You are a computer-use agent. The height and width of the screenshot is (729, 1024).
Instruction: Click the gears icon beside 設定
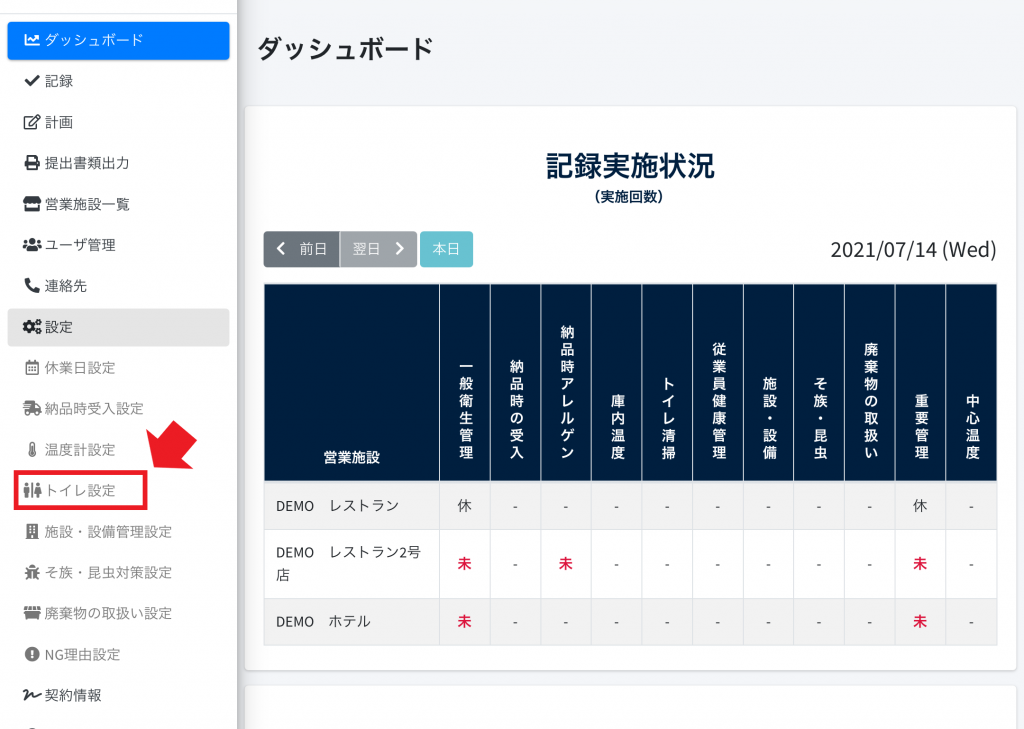31,327
